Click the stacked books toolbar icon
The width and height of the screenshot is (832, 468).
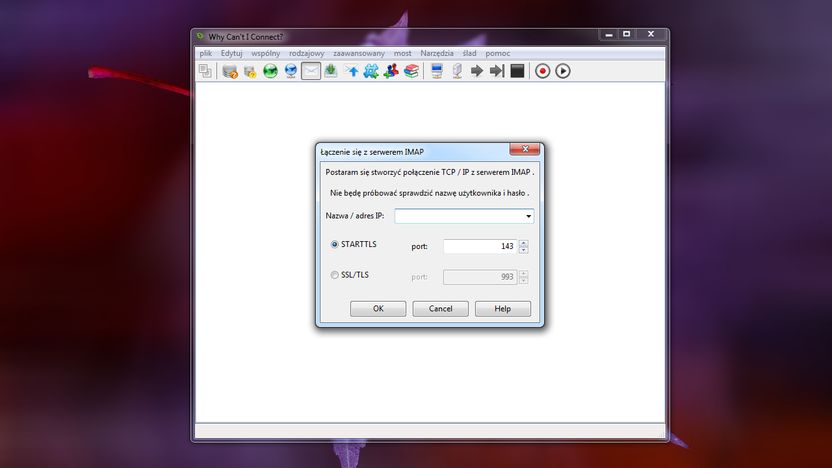[411, 71]
